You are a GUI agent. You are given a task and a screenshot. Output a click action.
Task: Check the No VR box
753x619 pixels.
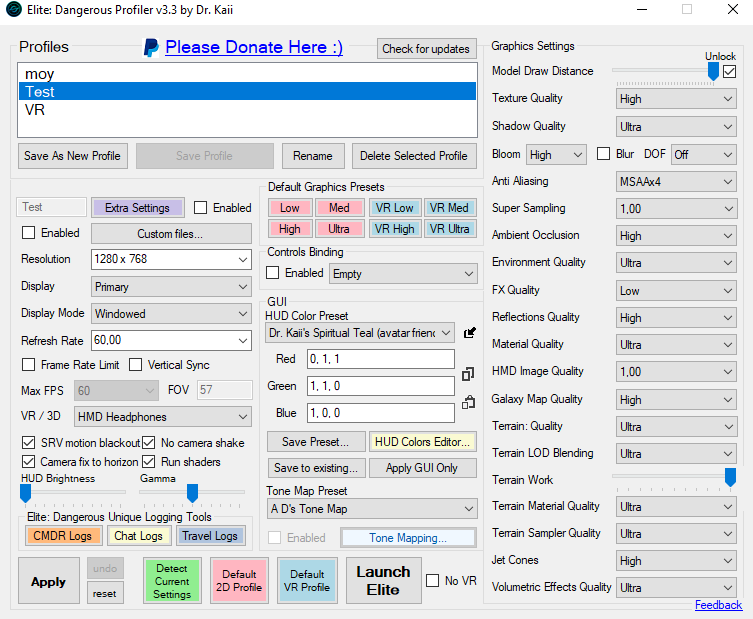pos(432,581)
